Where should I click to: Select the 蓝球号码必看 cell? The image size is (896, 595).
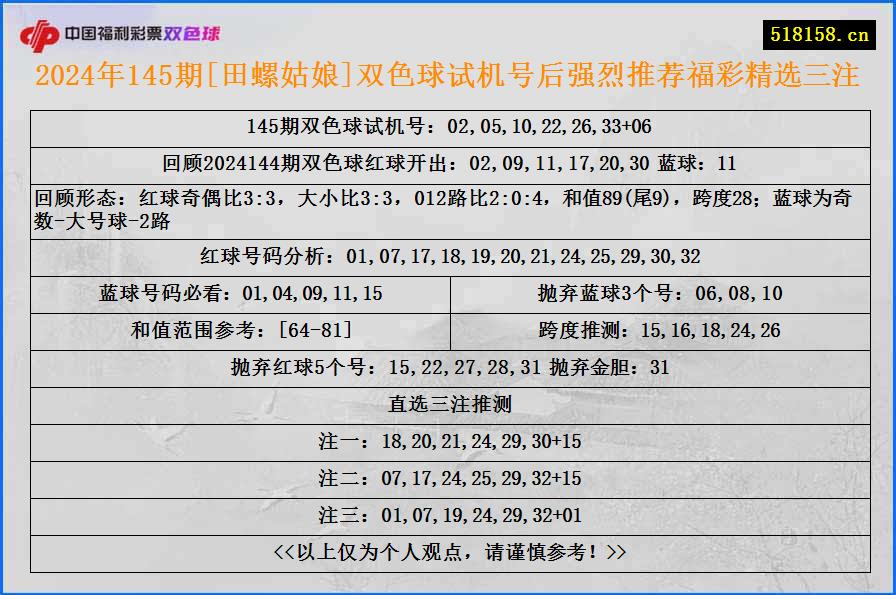pos(240,294)
